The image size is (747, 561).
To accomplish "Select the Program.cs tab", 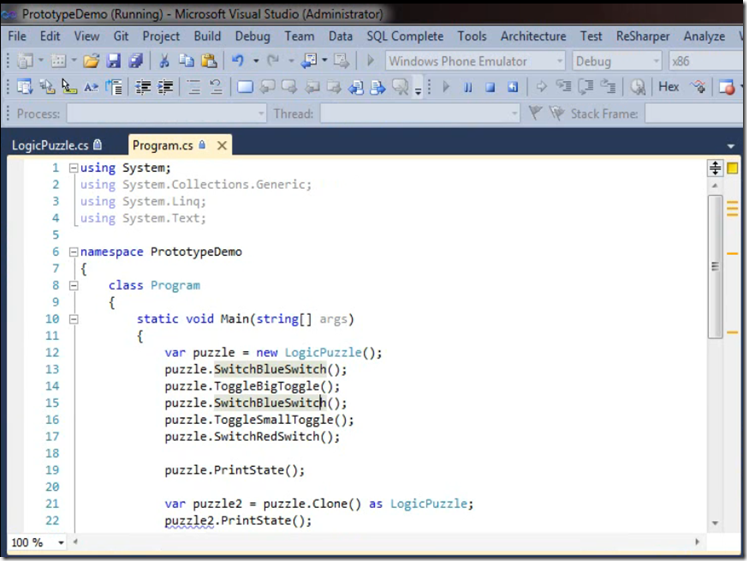I will [163, 145].
